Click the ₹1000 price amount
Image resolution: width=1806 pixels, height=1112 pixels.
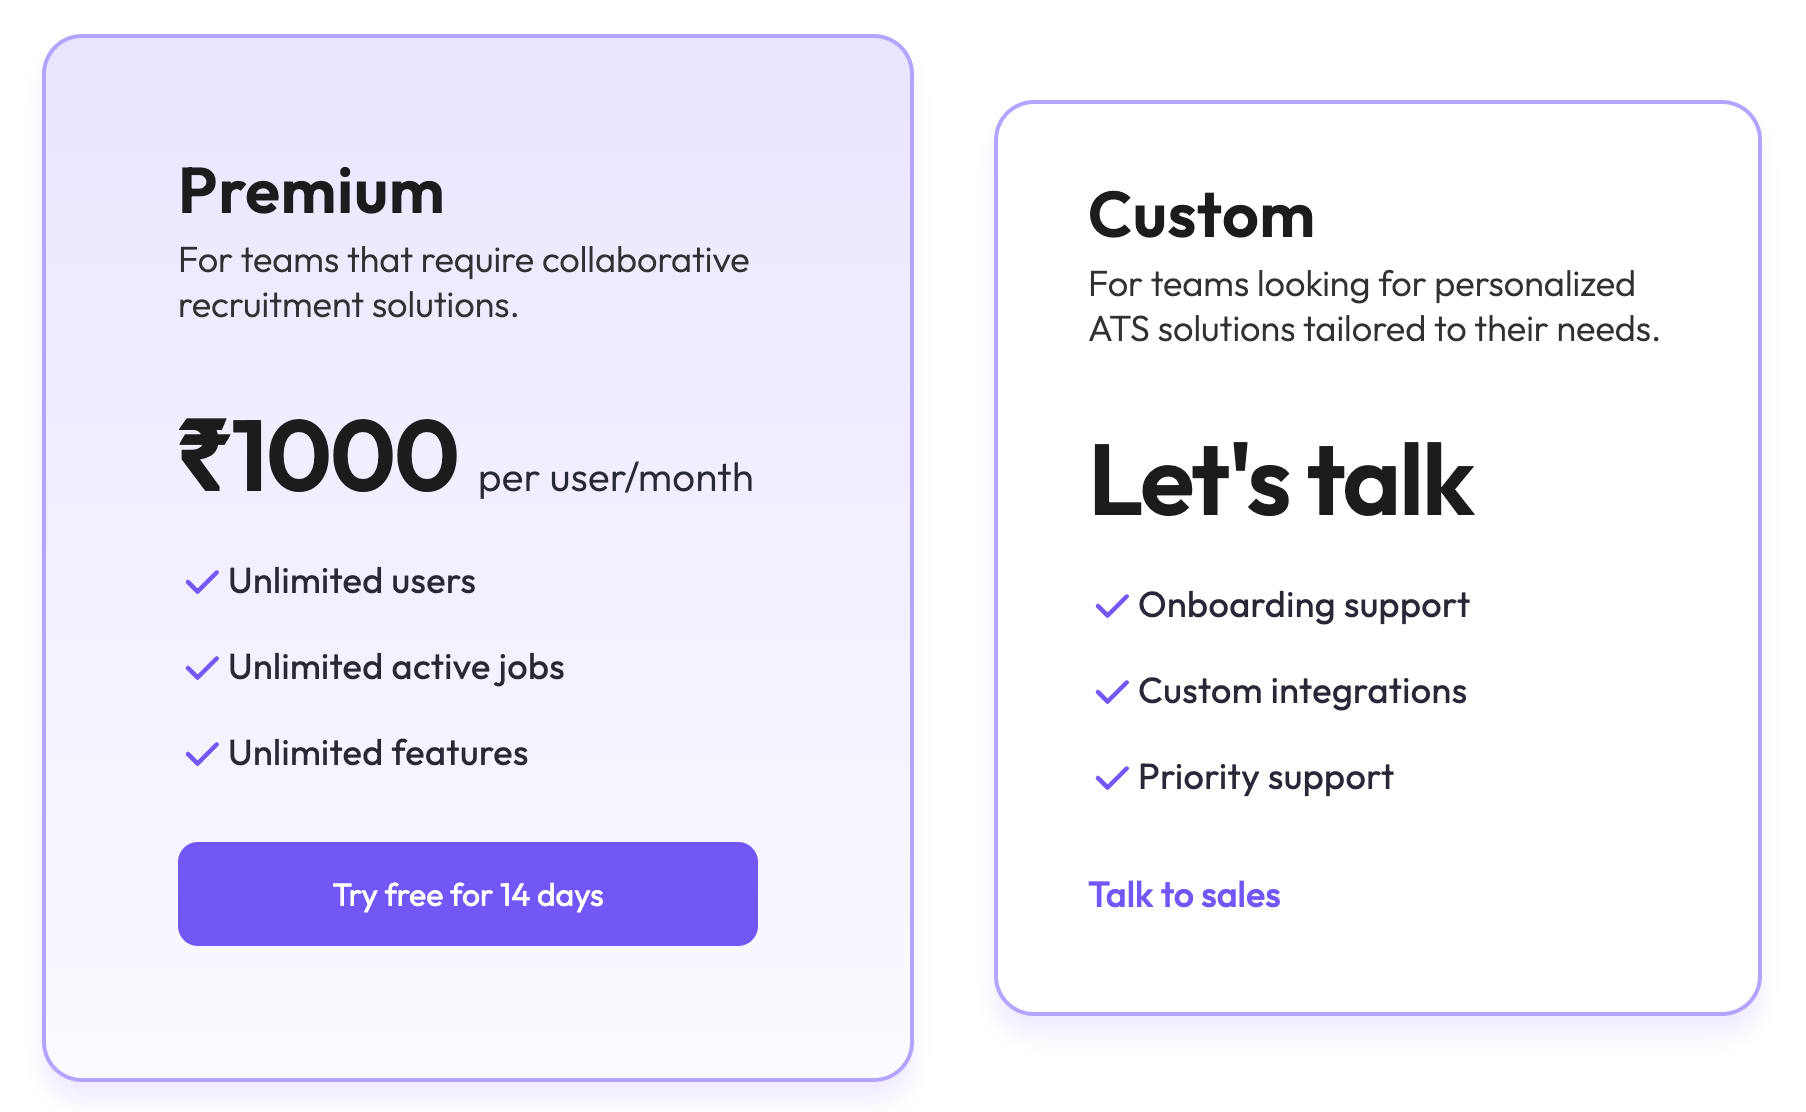[318, 458]
